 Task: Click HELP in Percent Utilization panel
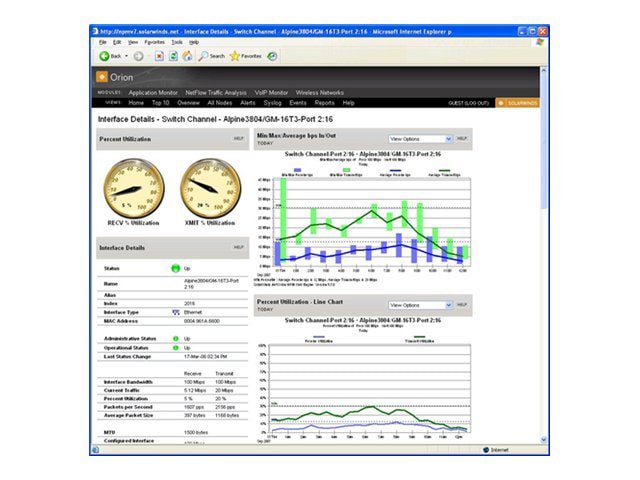coord(238,138)
